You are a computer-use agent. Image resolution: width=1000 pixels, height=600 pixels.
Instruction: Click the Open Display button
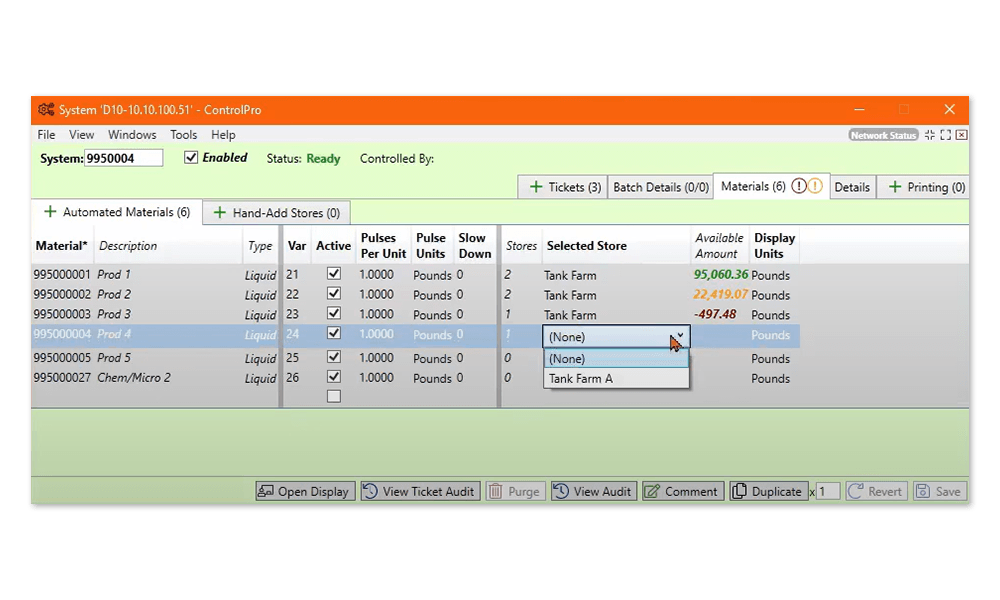tap(305, 491)
